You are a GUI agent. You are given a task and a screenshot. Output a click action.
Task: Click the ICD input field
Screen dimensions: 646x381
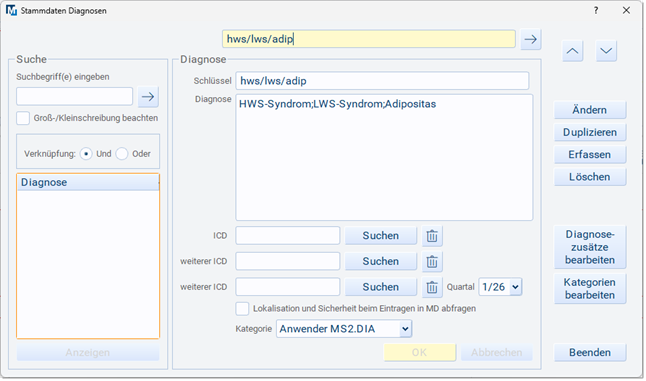click(288, 236)
